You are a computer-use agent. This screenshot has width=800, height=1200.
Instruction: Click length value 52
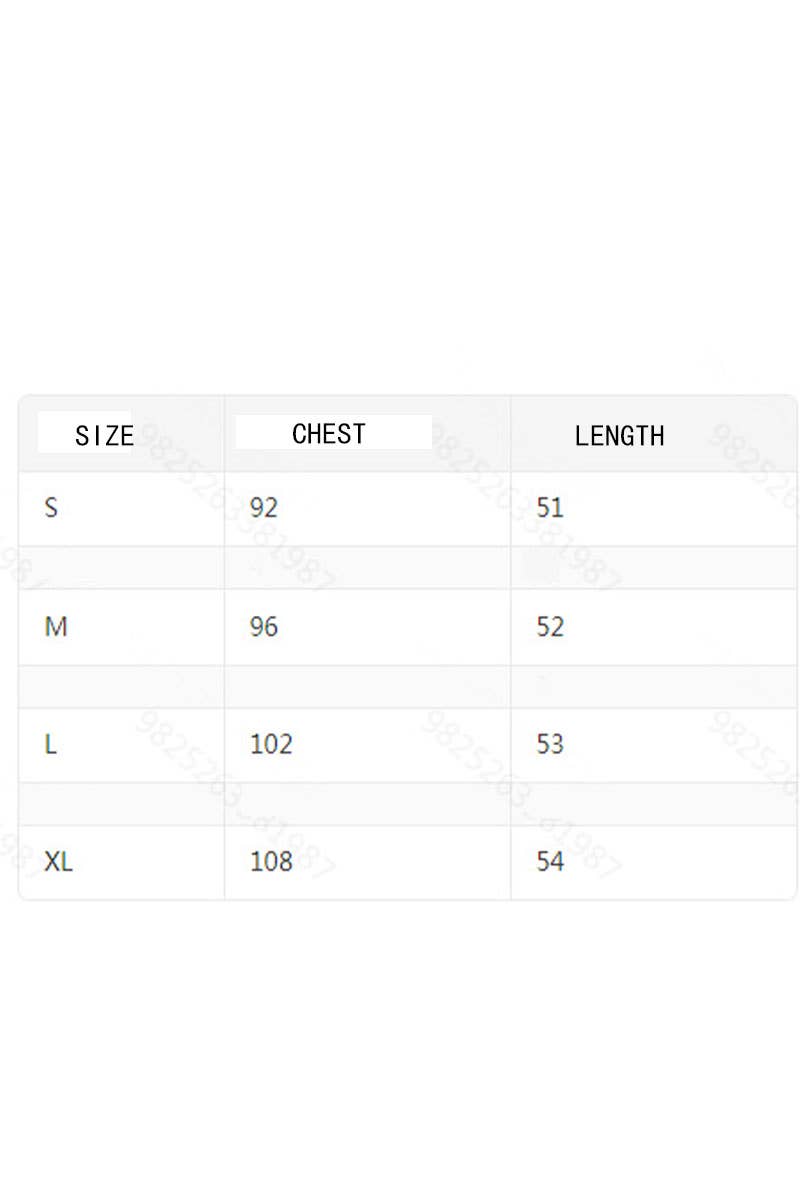pyautogui.click(x=550, y=627)
